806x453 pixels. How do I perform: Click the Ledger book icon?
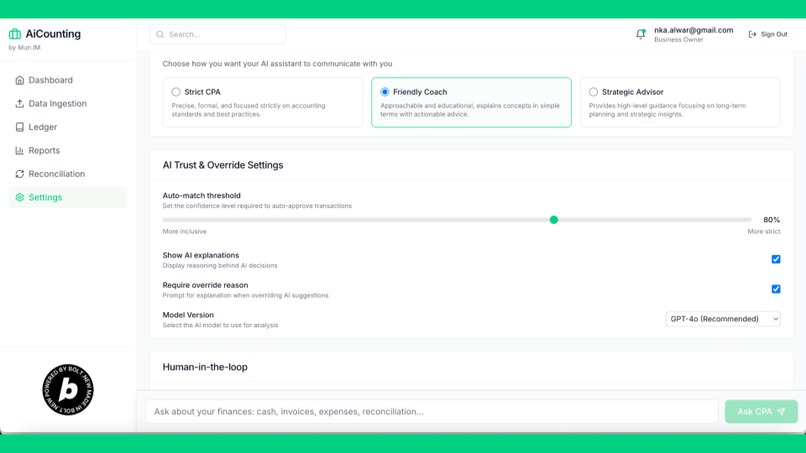(x=20, y=127)
